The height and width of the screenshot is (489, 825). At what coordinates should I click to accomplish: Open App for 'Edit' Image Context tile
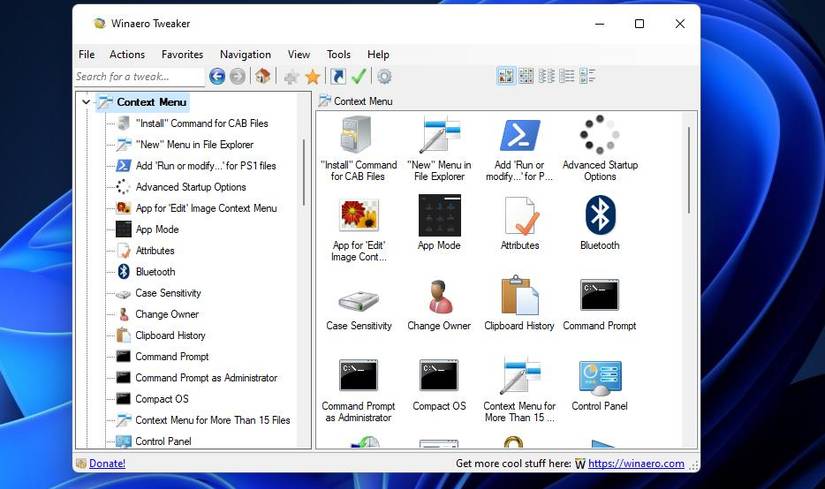[x=358, y=229]
